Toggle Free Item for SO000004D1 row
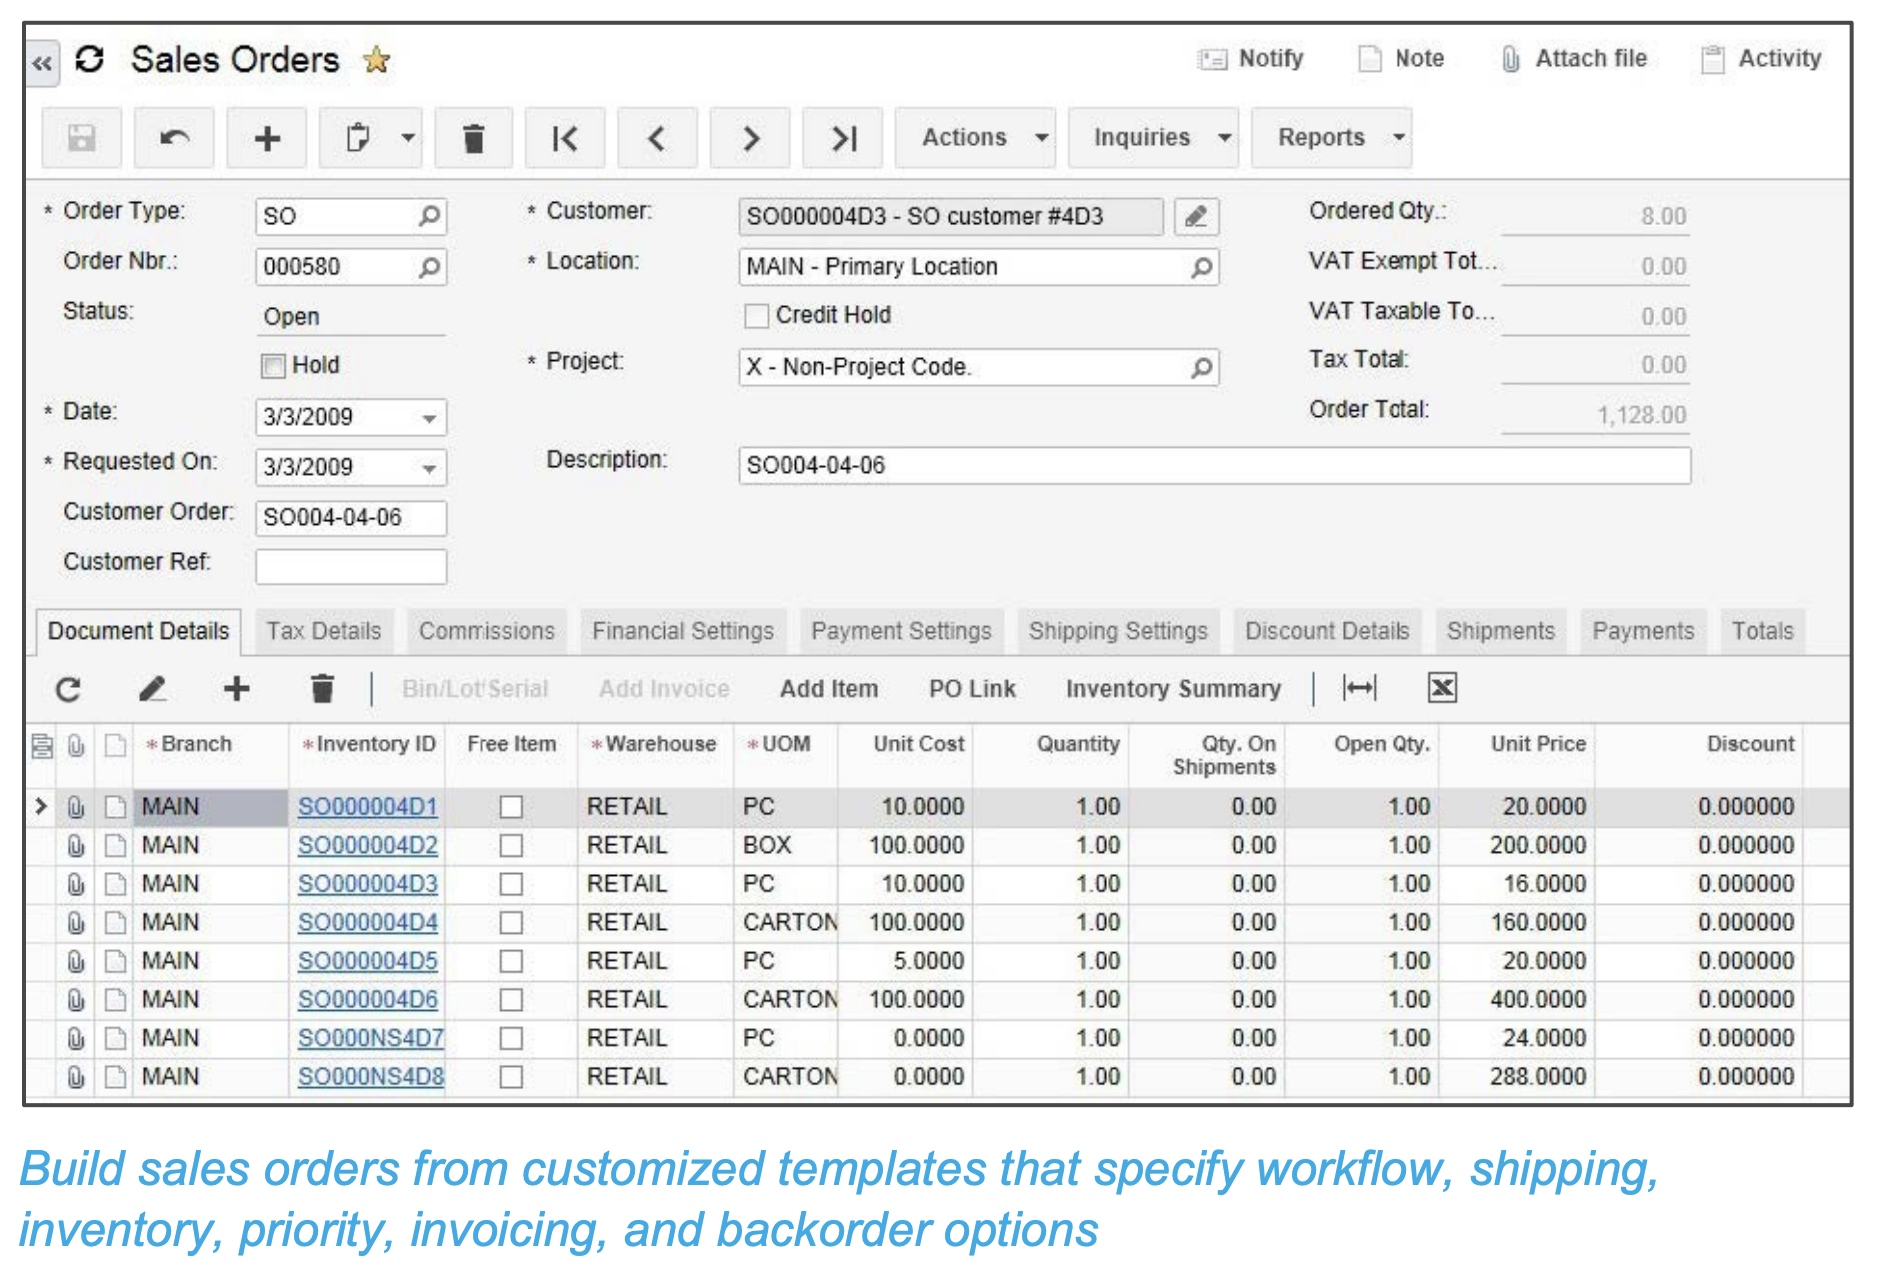The height and width of the screenshot is (1286, 1884). pyautogui.click(x=511, y=807)
